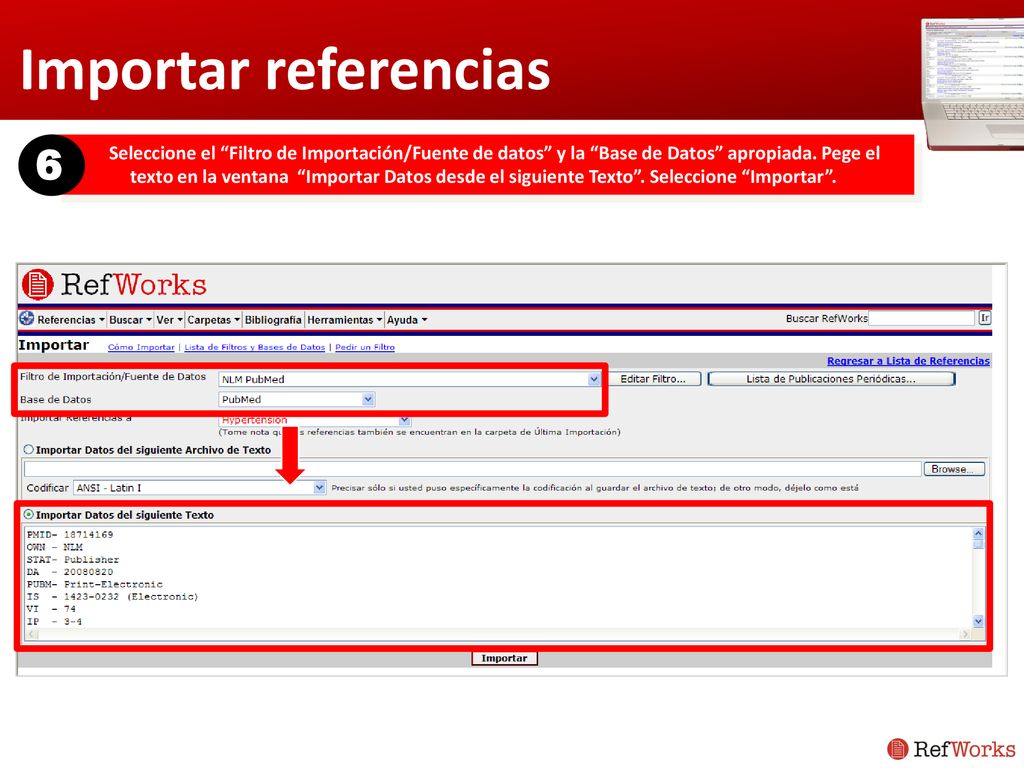Open the Herramientas menu
The width and height of the screenshot is (1024, 768).
(x=344, y=320)
